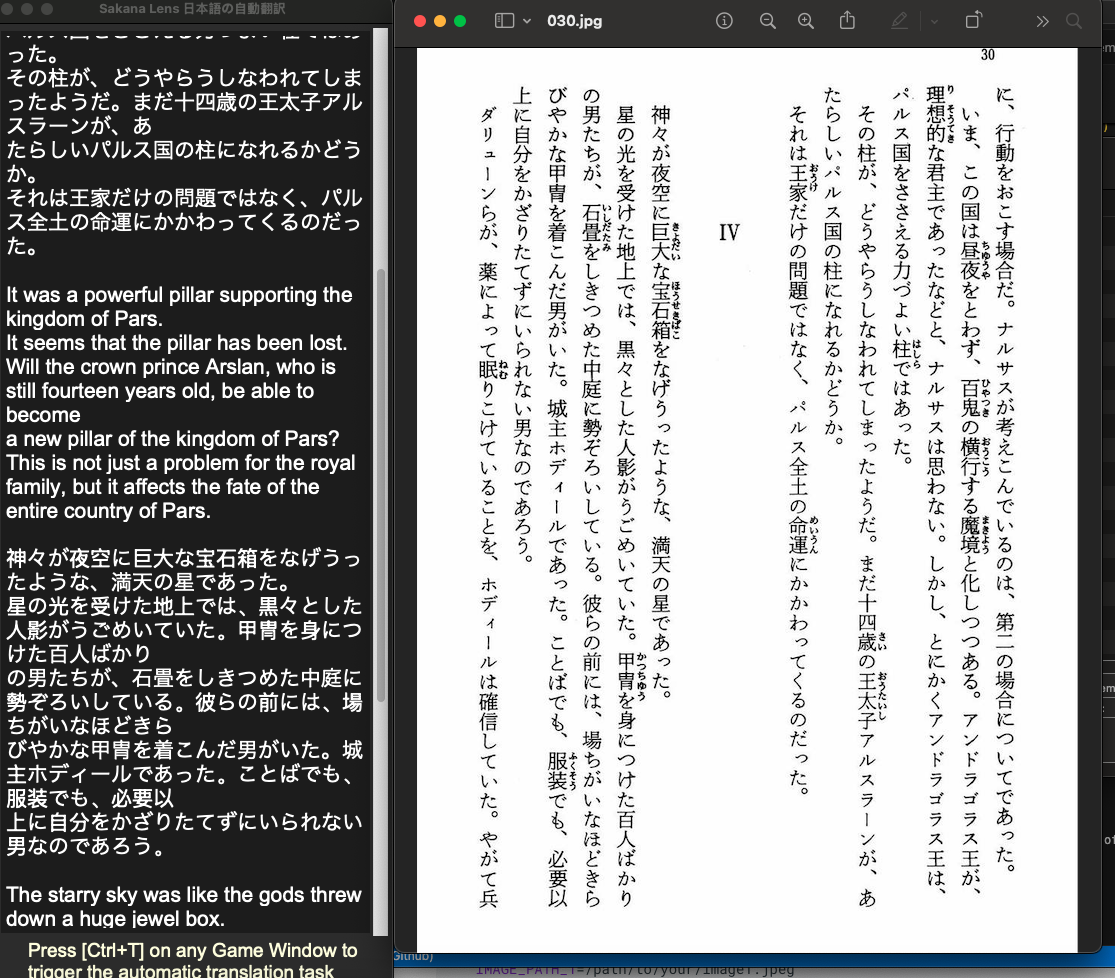Open the sidebar view options chevron
Screen dimensions: 1115x978
click(x=527, y=21)
